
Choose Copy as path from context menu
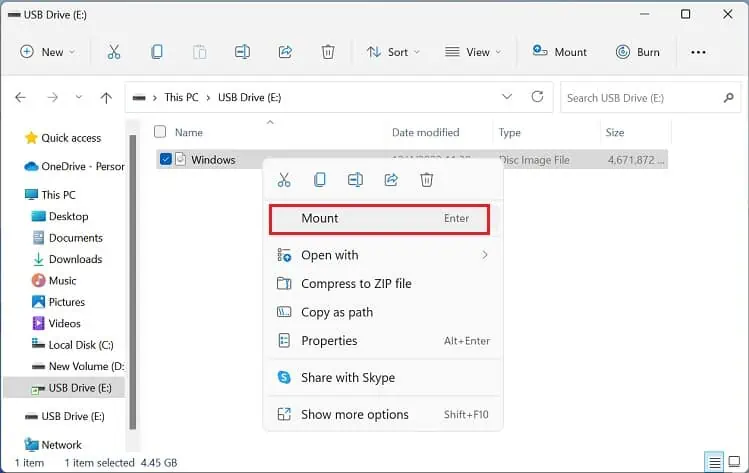[x=337, y=312]
